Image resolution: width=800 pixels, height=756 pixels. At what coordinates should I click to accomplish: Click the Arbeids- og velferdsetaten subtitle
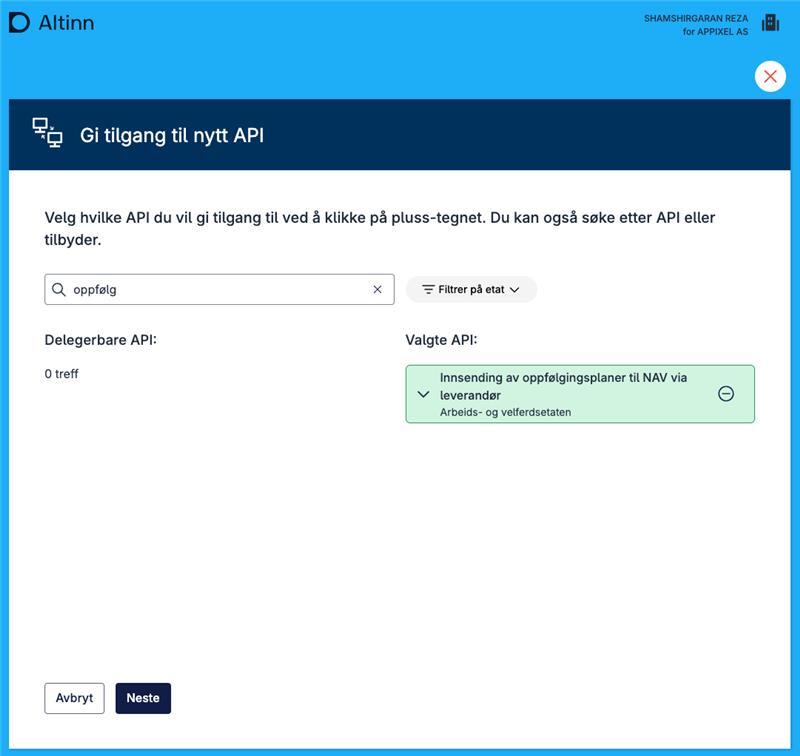[505, 412]
